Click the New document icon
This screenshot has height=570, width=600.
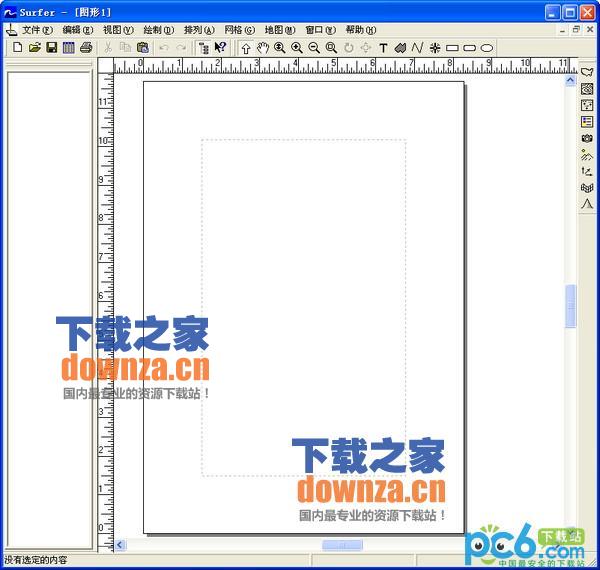17,48
